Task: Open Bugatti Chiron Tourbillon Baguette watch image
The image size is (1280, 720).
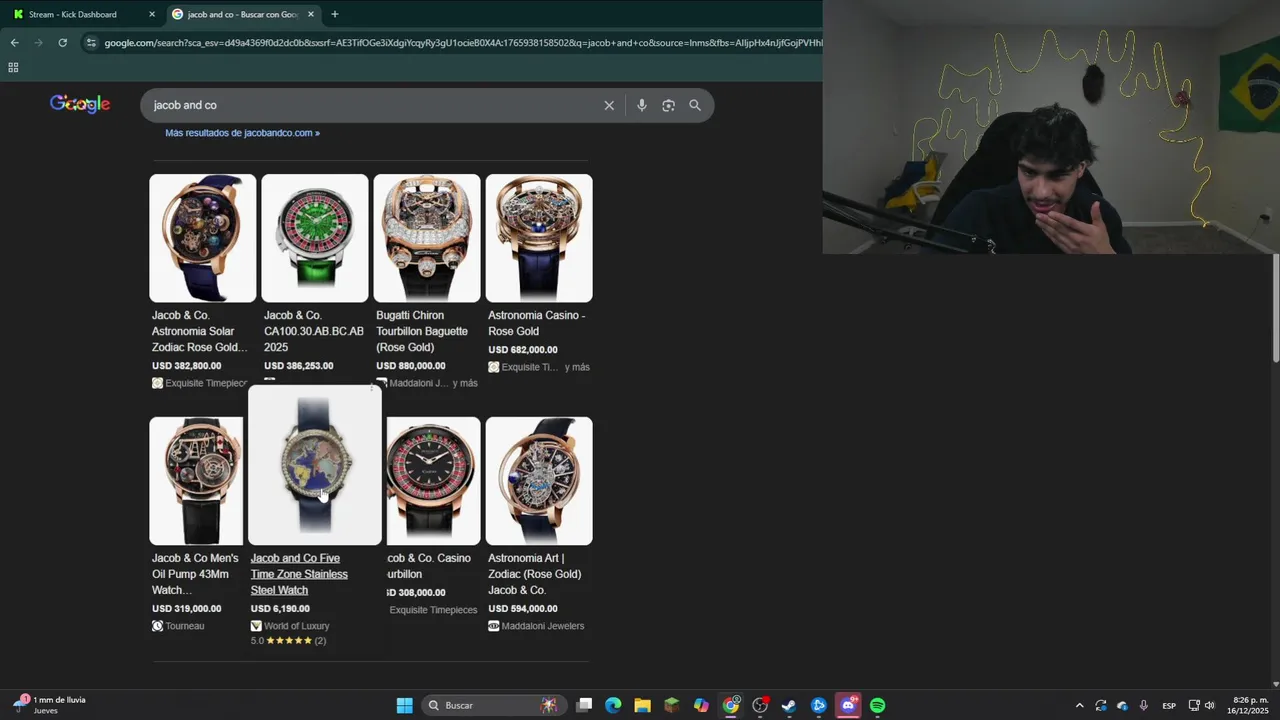Action: [427, 238]
